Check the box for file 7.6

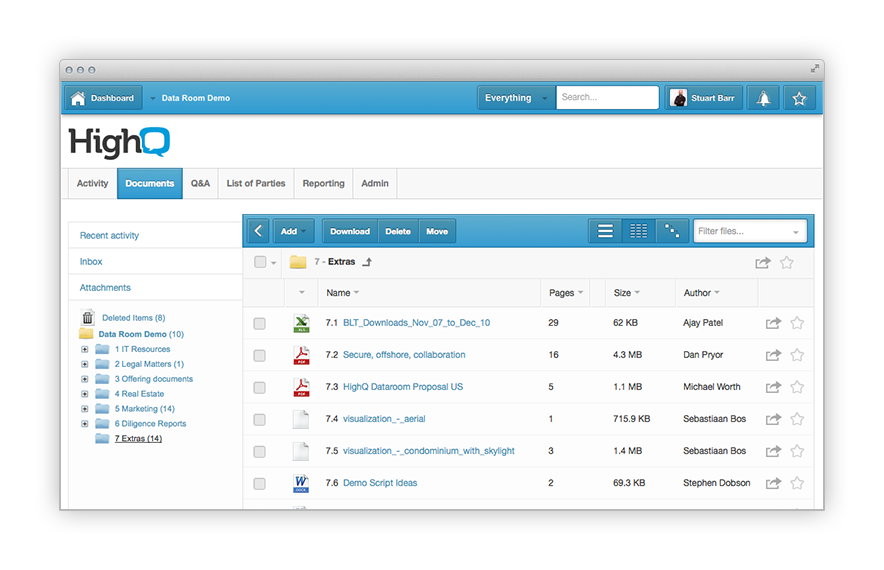(x=259, y=484)
